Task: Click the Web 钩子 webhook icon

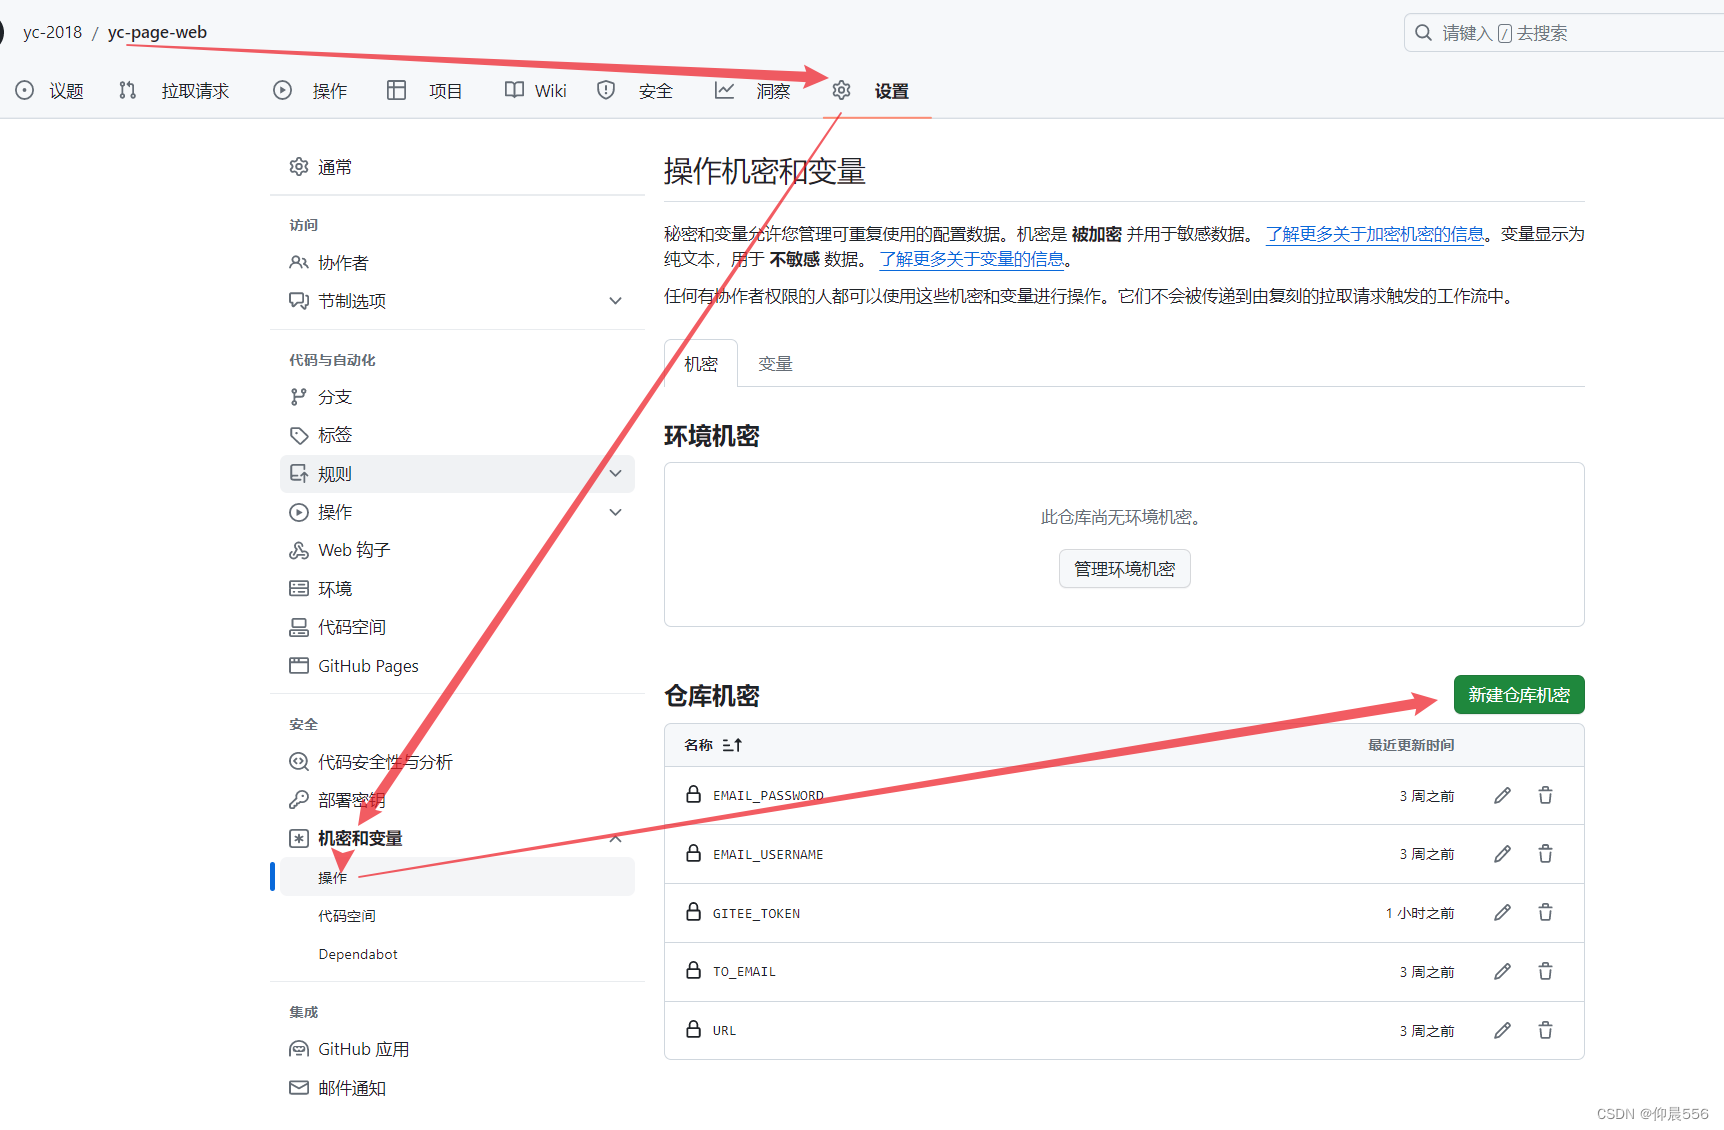Action: (x=298, y=550)
